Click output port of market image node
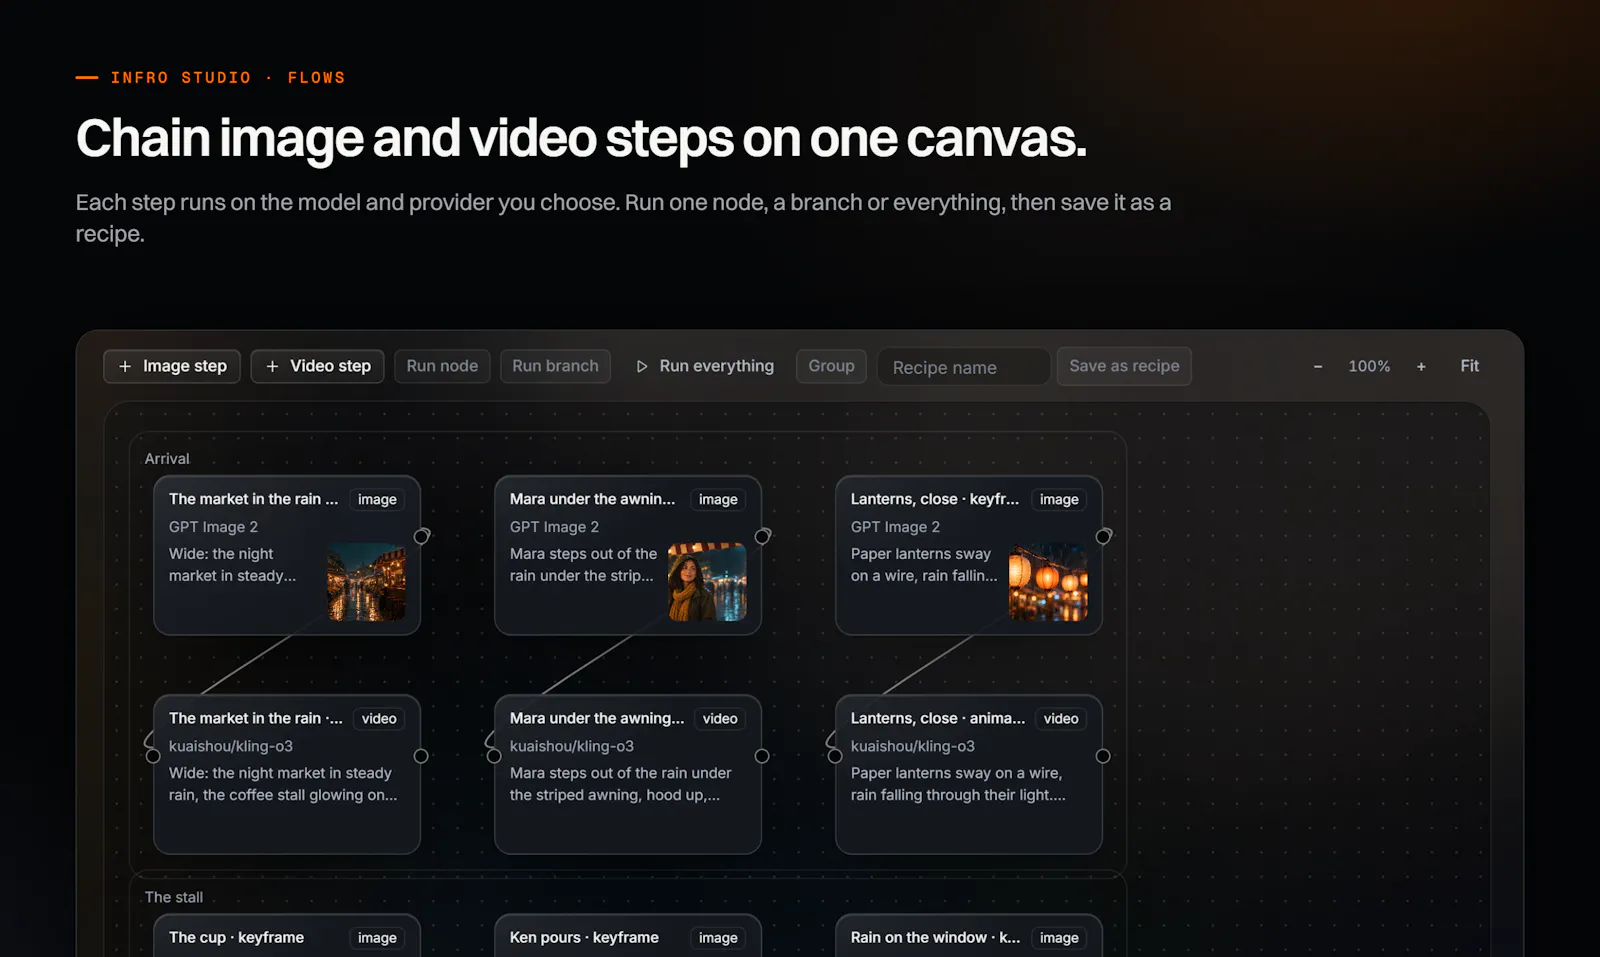 [422, 537]
